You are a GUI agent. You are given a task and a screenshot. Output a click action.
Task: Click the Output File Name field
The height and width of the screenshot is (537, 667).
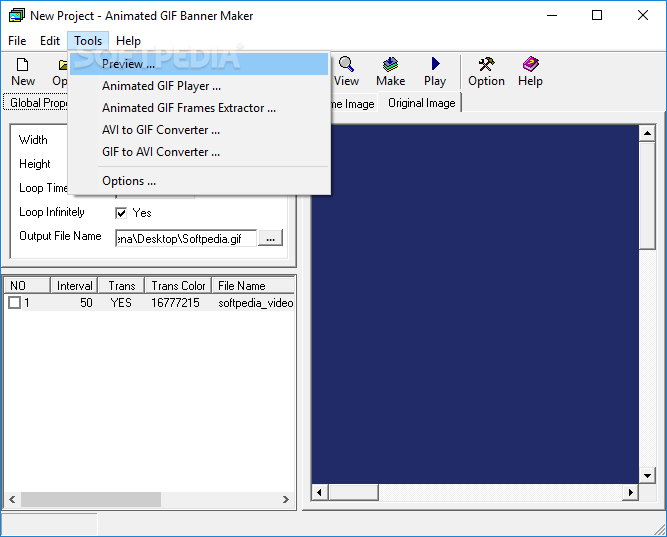(x=186, y=238)
